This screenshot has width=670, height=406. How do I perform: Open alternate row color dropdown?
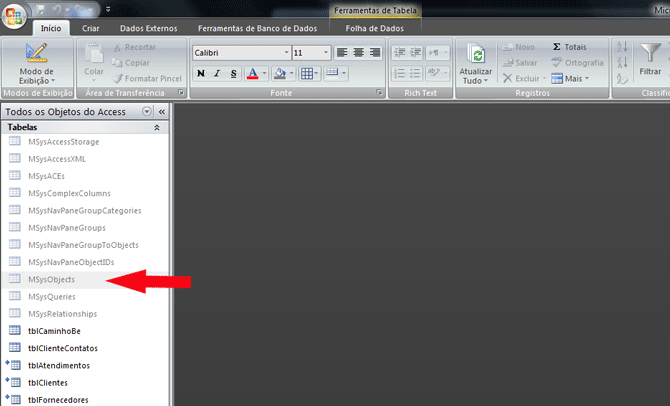coord(336,73)
